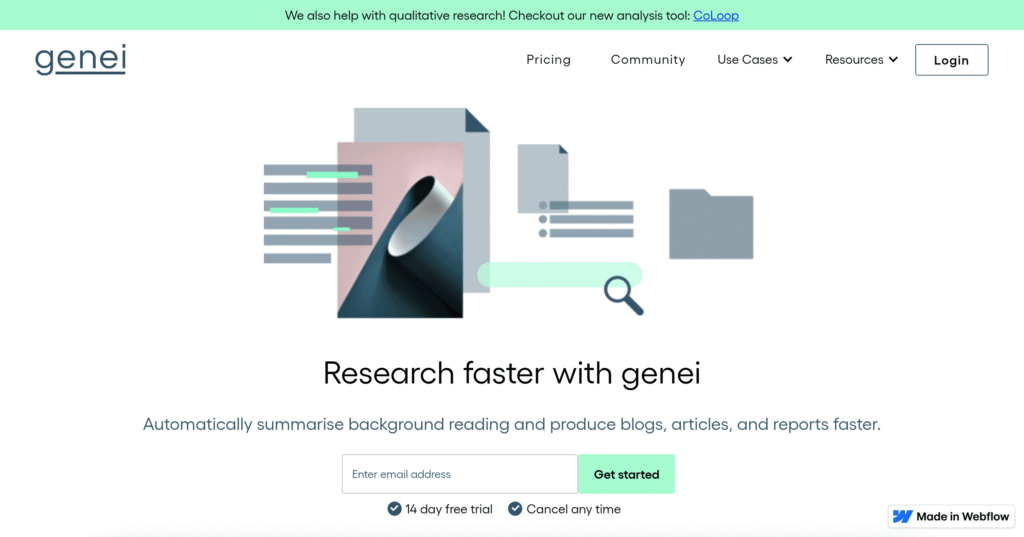Click the Made in Webflow badge
1024x537 pixels.
tap(951, 517)
